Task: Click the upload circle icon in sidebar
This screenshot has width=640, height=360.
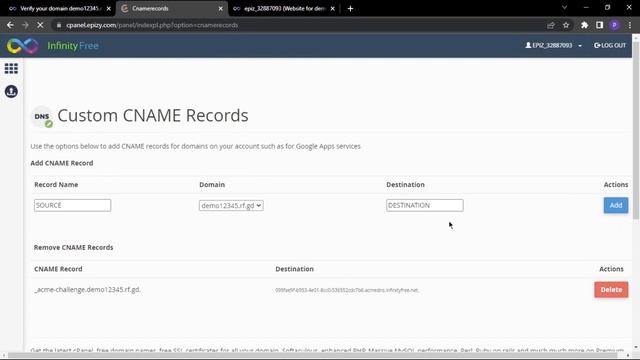Action: (11, 91)
